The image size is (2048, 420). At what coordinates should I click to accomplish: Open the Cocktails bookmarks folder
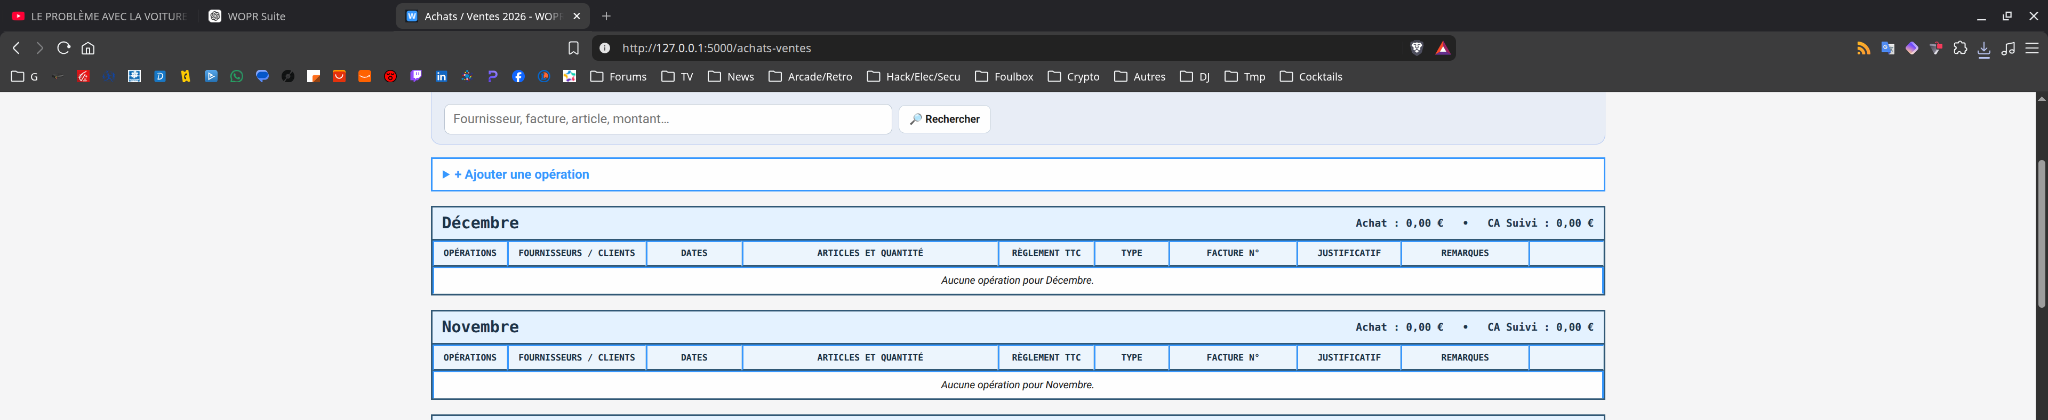1311,76
